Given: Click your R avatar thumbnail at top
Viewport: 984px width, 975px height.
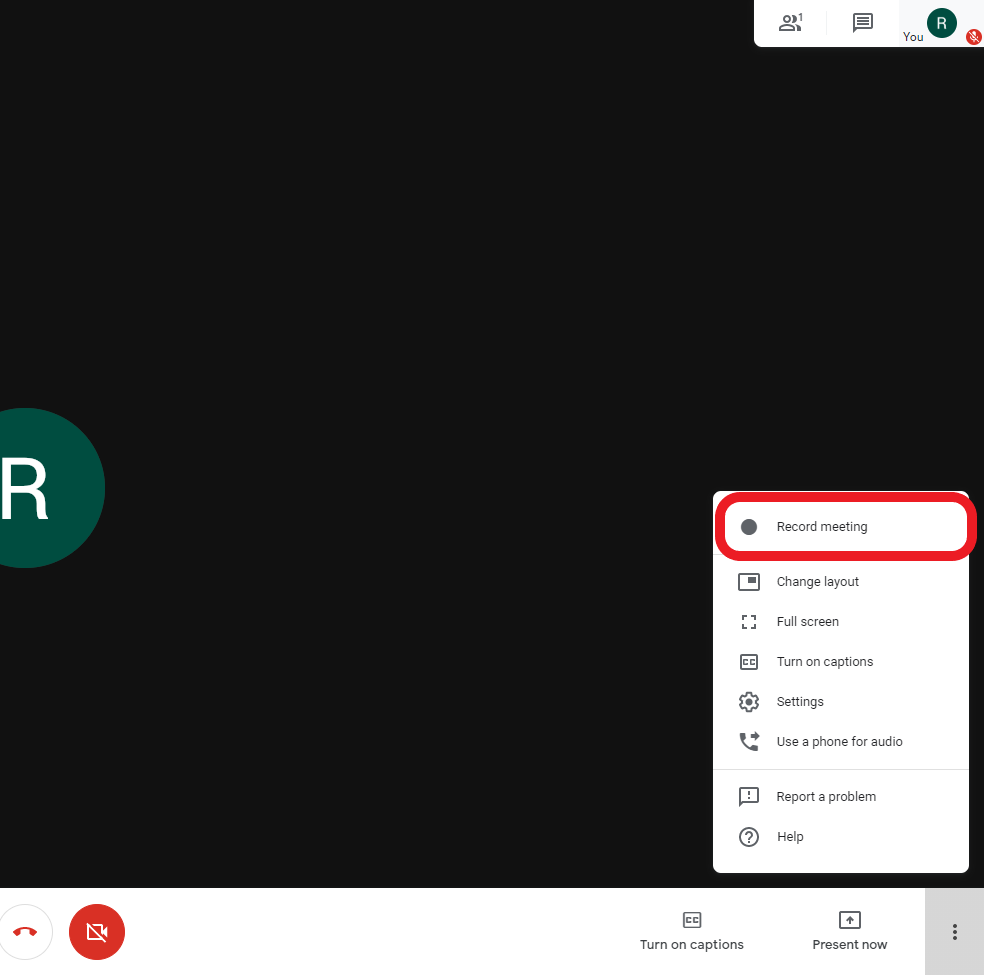Looking at the screenshot, I should coord(941,22).
